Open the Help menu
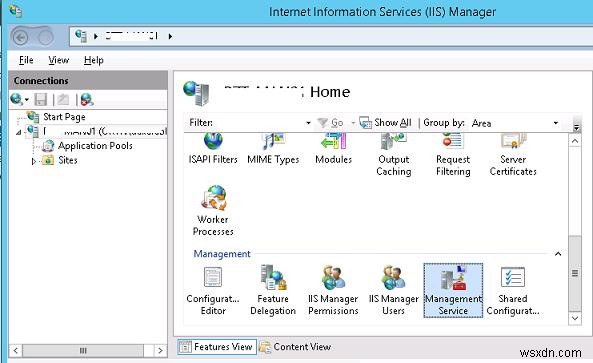Screen dimensions: 593x363 (x=93, y=60)
